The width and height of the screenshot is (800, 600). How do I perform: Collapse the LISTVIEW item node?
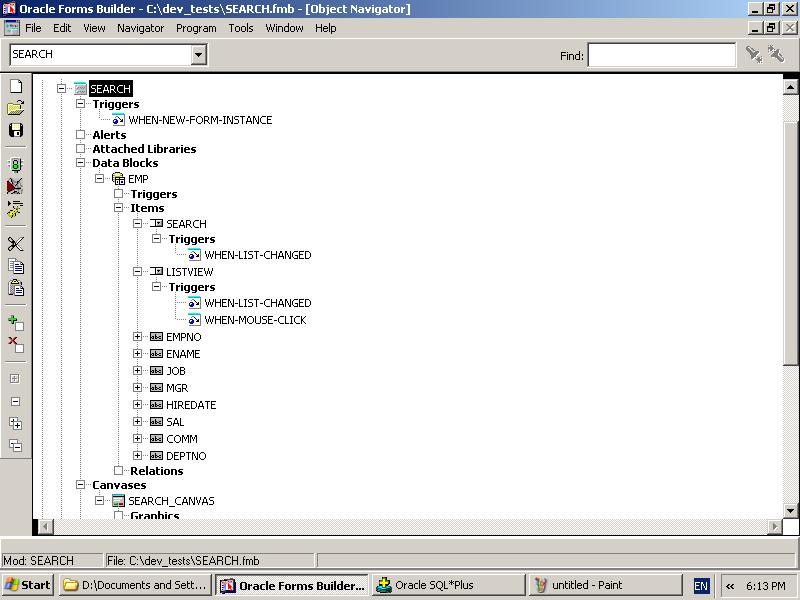[x=138, y=271]
